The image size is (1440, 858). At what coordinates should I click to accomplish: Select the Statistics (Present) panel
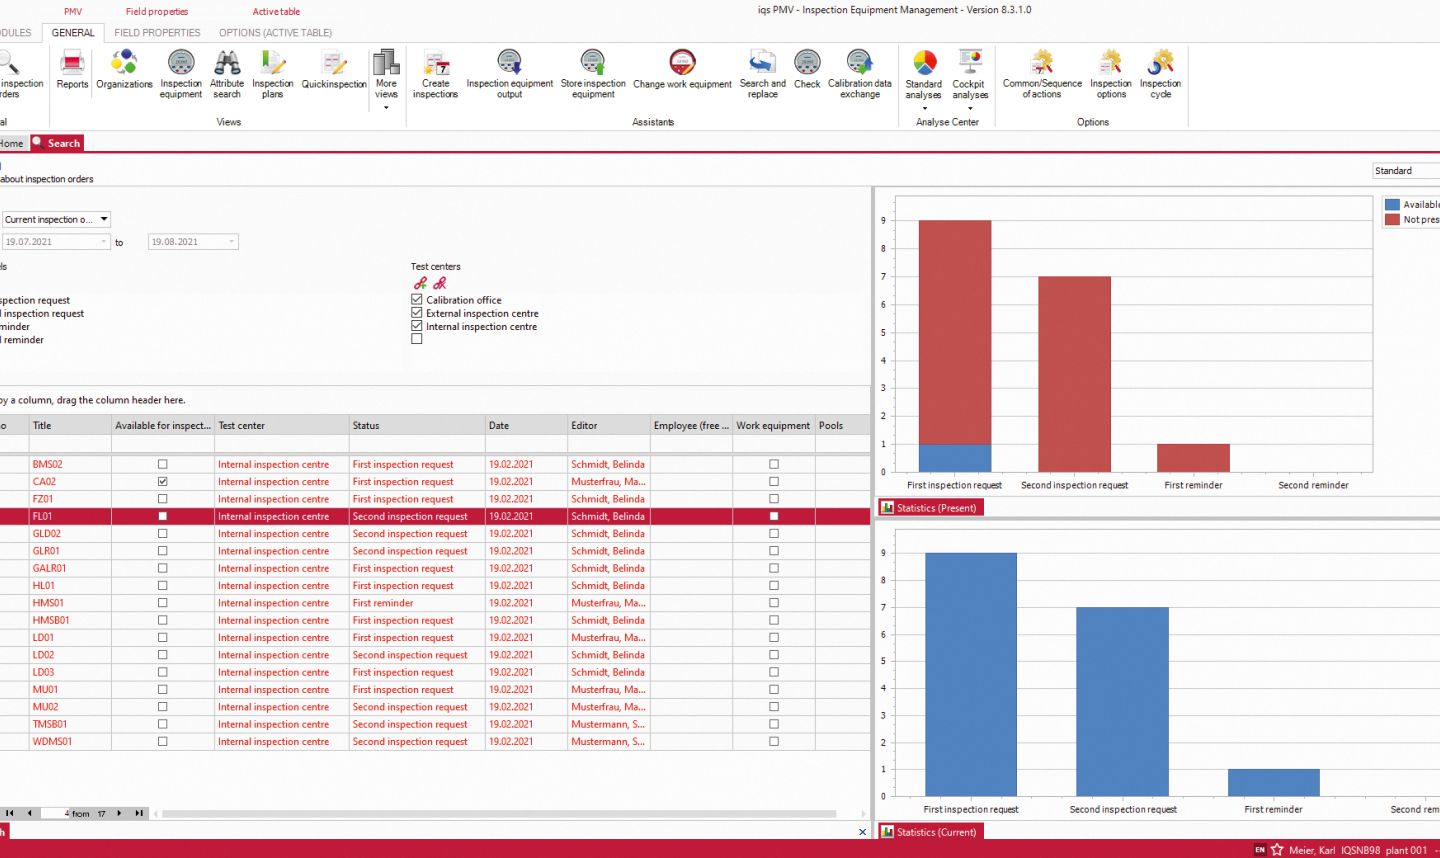click(x=929, y=507)
